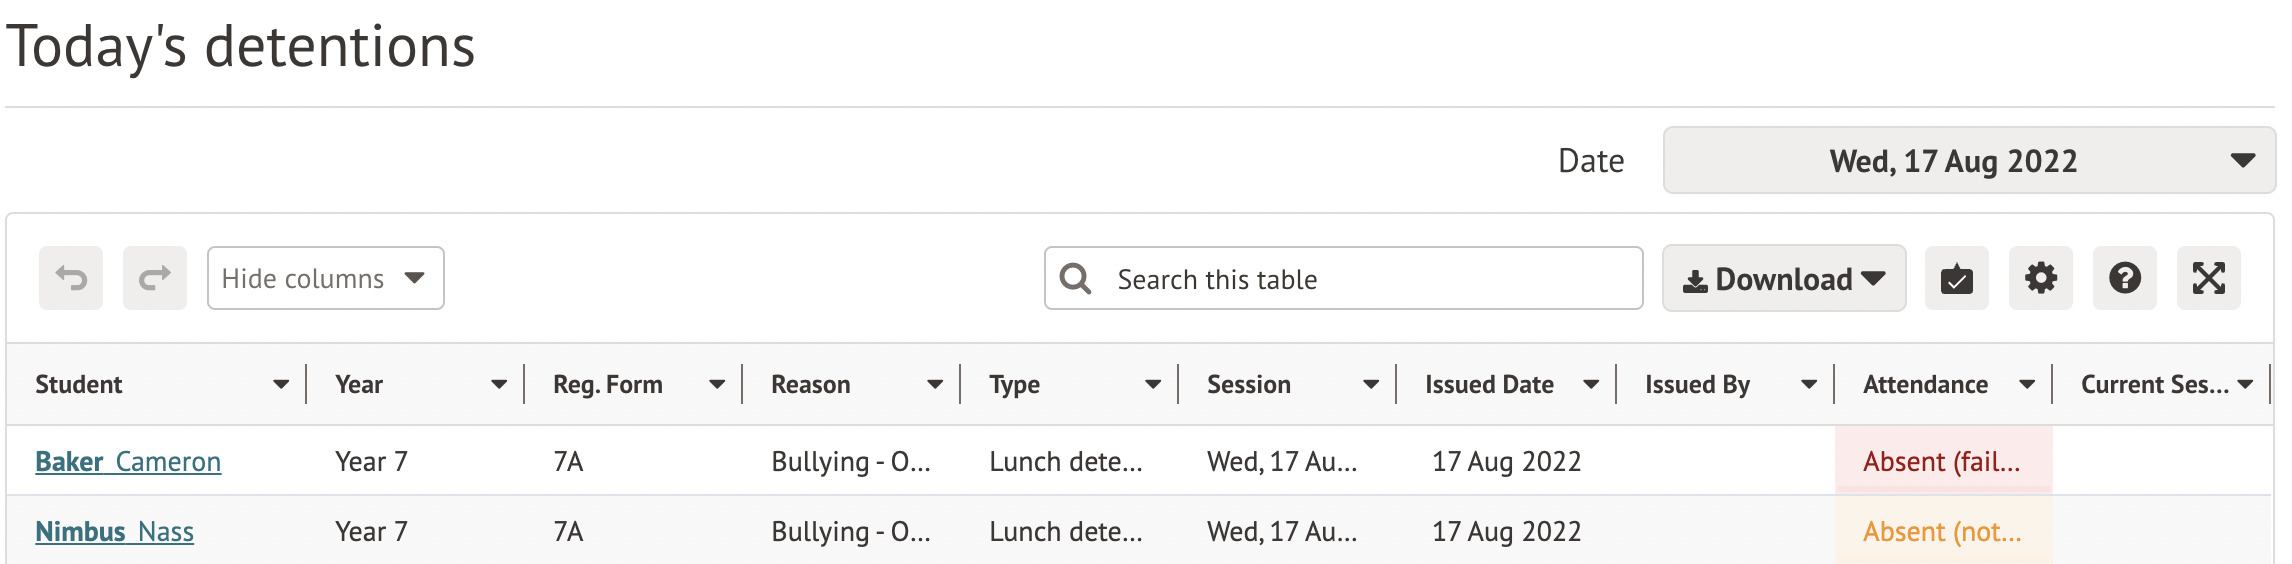Open Reason column menu arrow
Image resolution: width=2292 pixels, height=564 pixels.
pos(935,385)
